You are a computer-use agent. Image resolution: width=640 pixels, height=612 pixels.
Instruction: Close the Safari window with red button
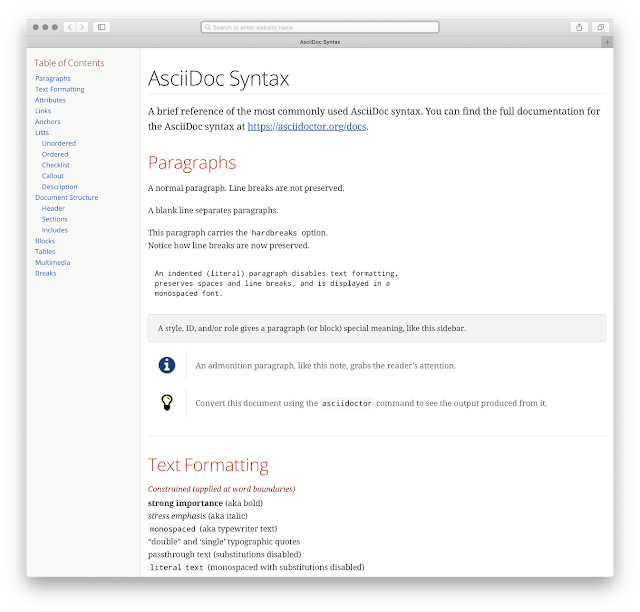(36, 27)
